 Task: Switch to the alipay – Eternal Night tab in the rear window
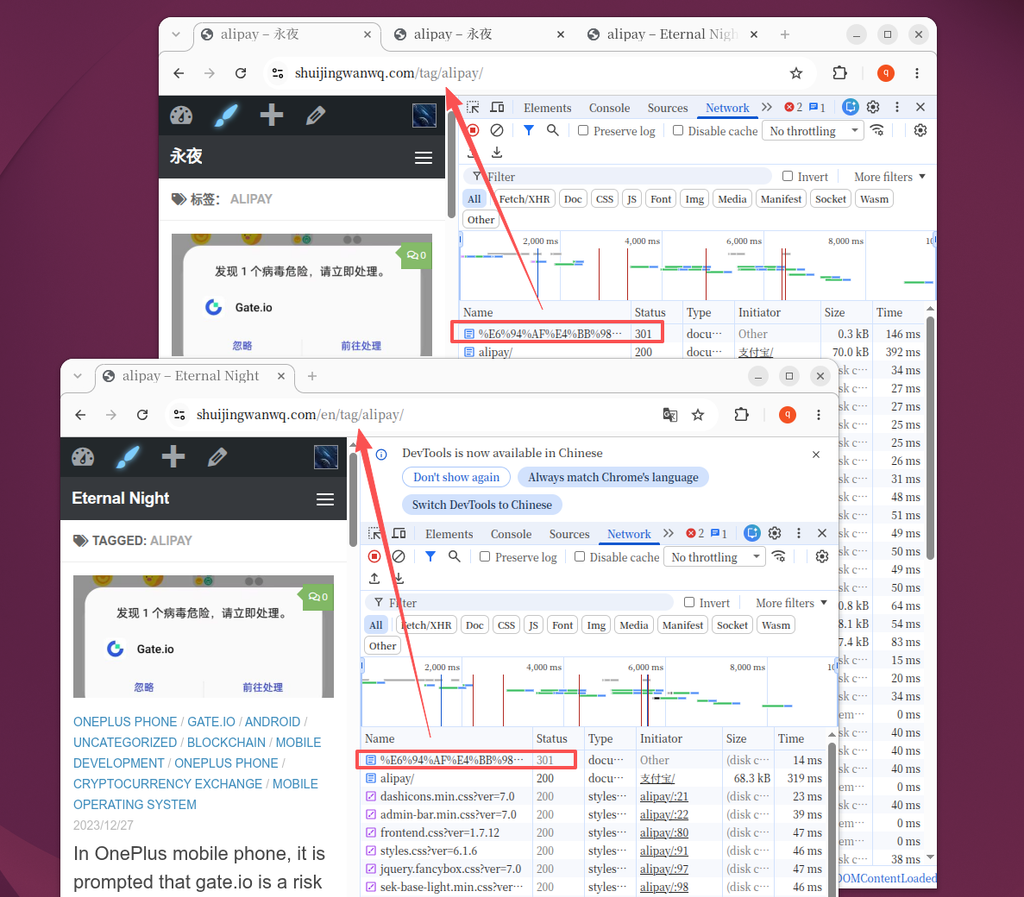[x=673, y=34]
